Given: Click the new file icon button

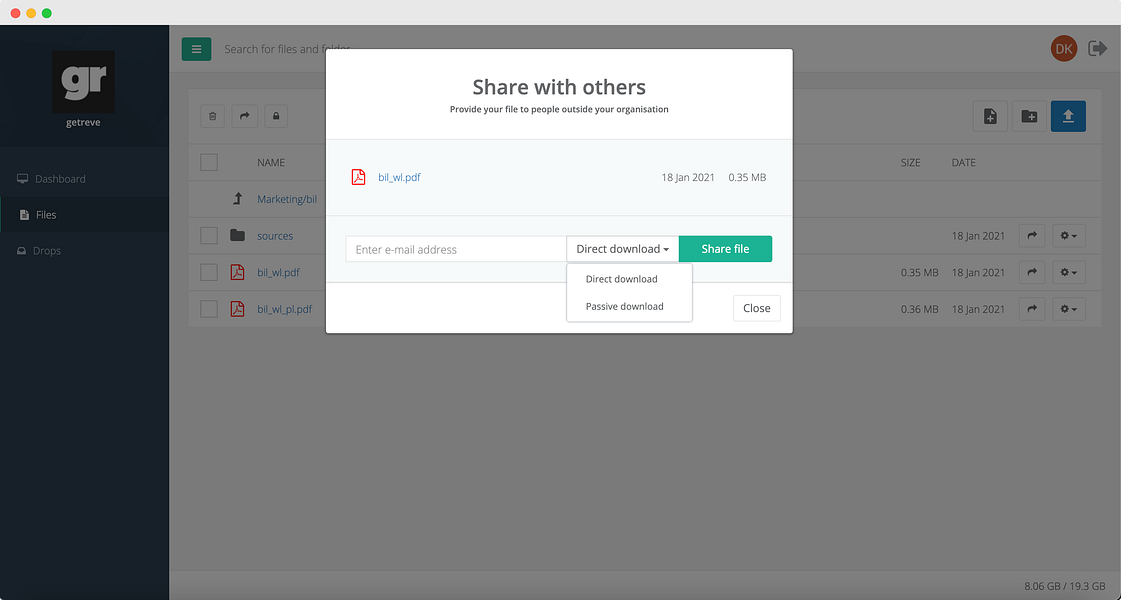Looking at the screenshot, I should point(990,117).
